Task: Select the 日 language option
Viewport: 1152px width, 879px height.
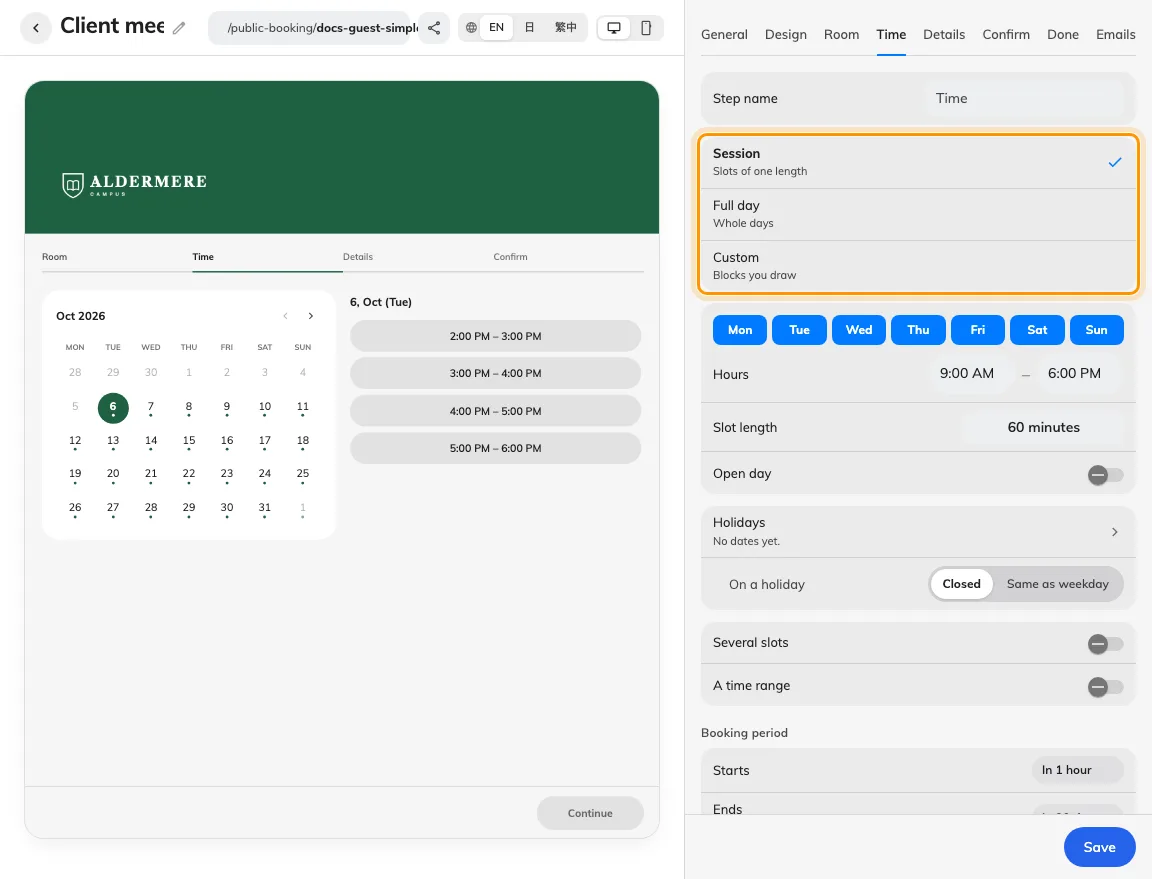Action: 529,28
